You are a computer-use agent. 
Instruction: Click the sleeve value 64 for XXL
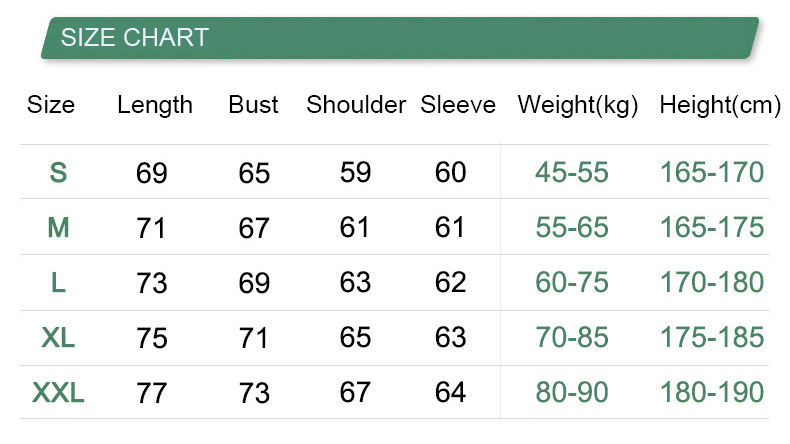[x=451, y=393]
